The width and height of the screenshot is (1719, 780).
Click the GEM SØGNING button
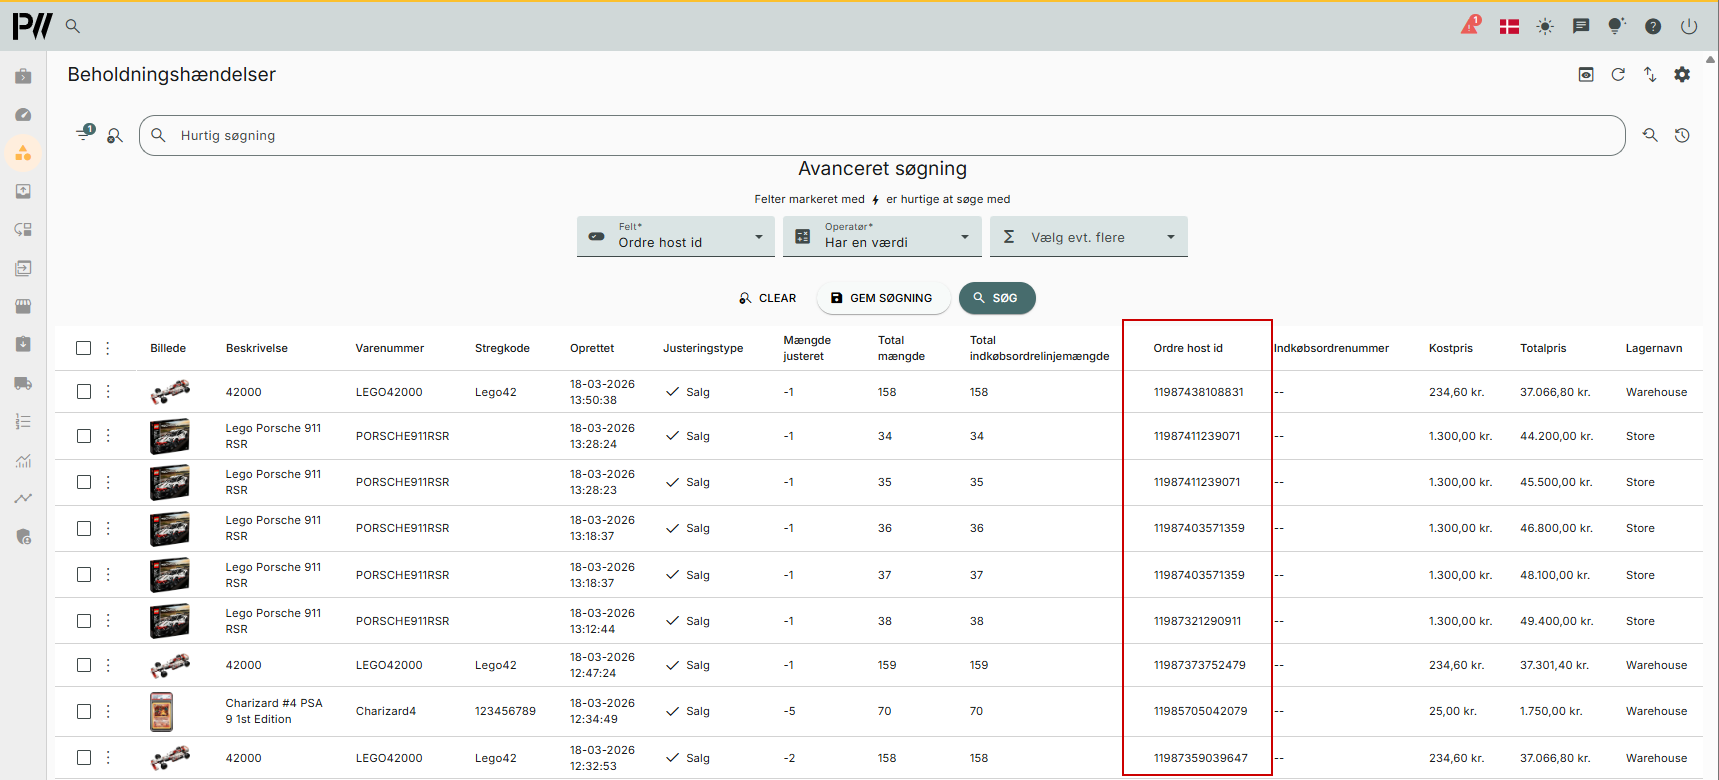click(882, 298)
